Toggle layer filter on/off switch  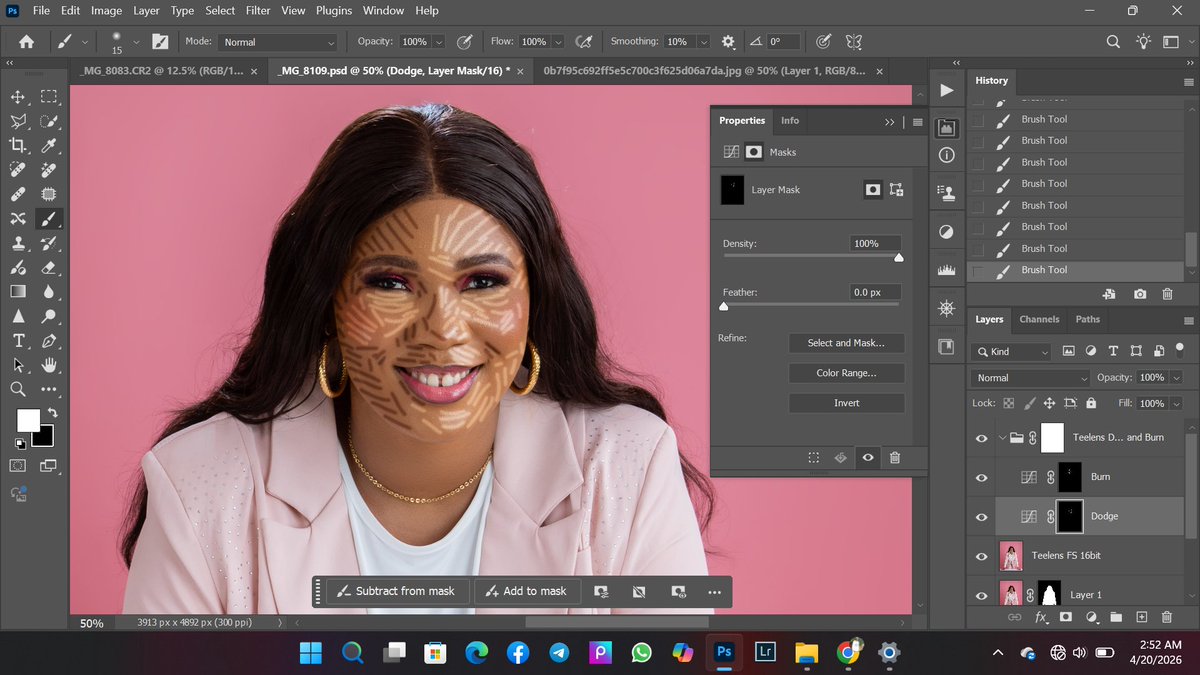pyautogui.click(x=1180, y=350)
